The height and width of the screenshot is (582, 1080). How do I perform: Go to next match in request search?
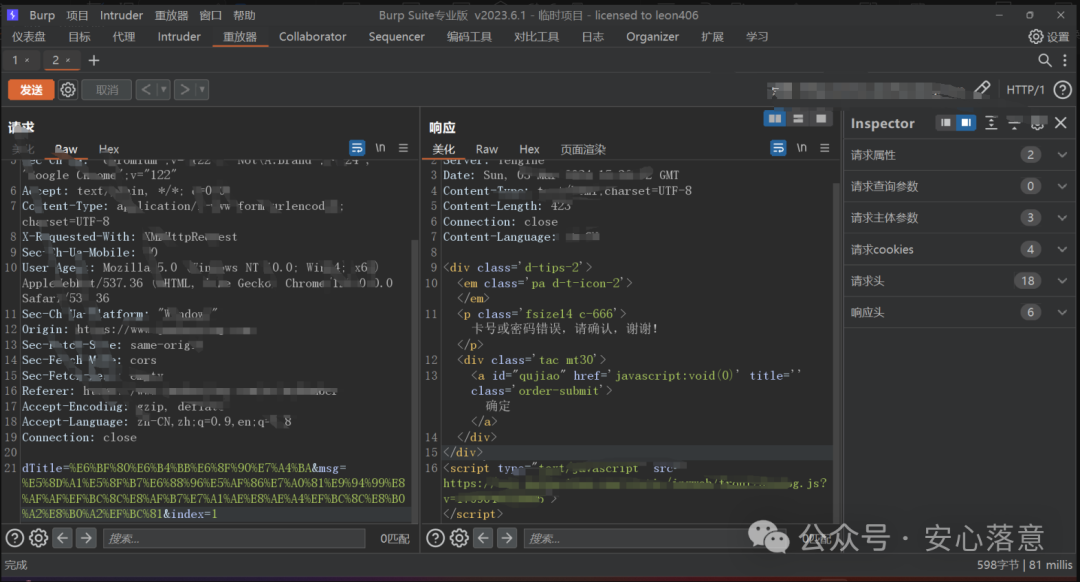pos(86,538)
